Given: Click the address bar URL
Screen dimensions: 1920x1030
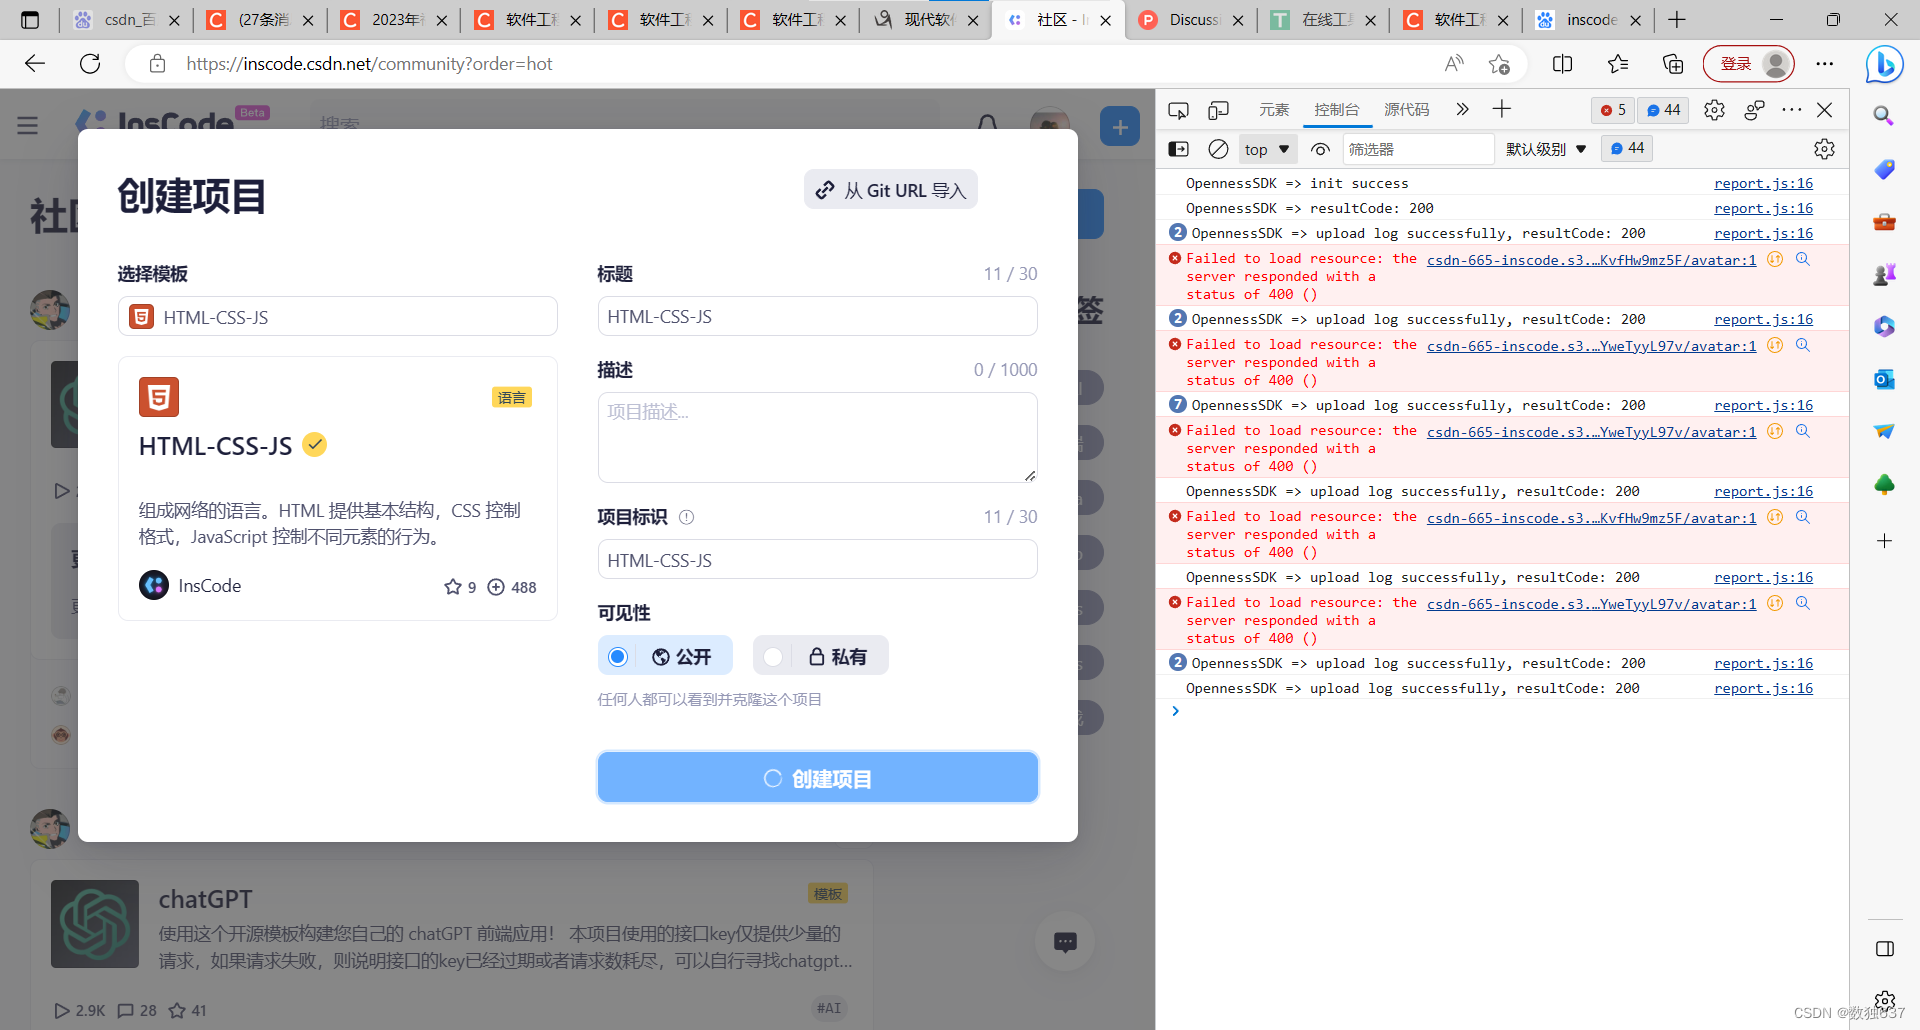Looking at the screenshot, I should [x=369, y=64].
